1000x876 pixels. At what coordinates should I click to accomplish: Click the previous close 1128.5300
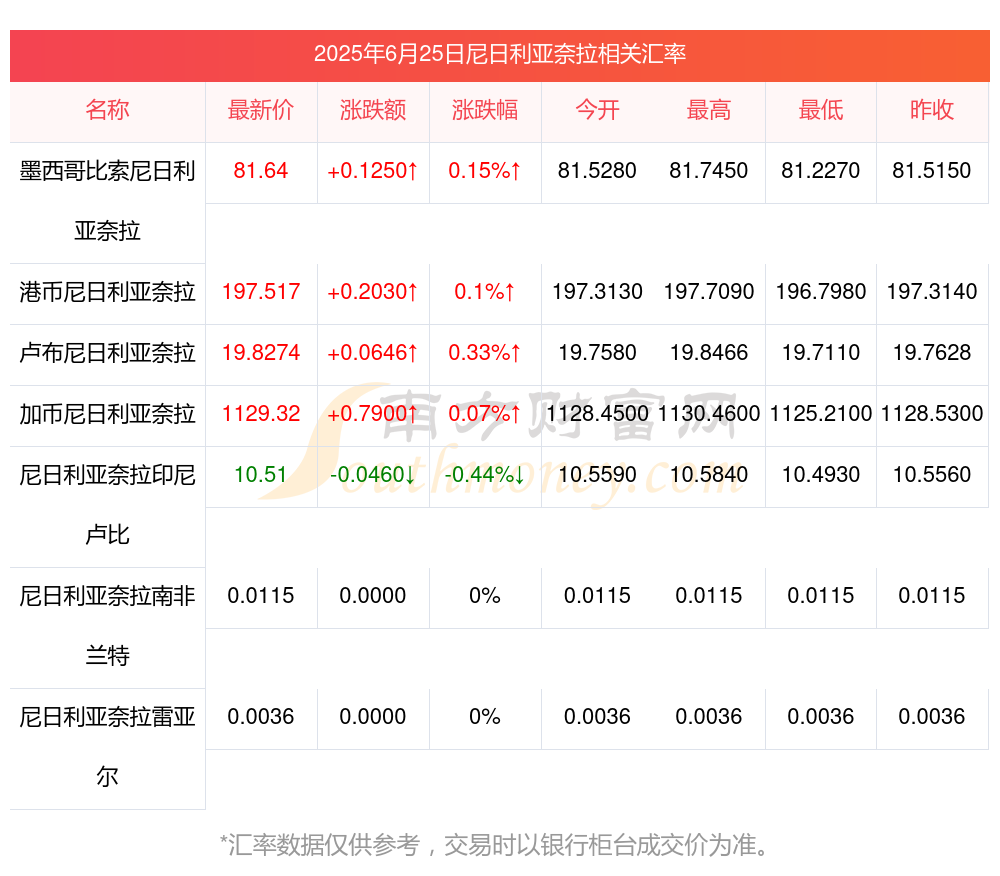(932, 414)
